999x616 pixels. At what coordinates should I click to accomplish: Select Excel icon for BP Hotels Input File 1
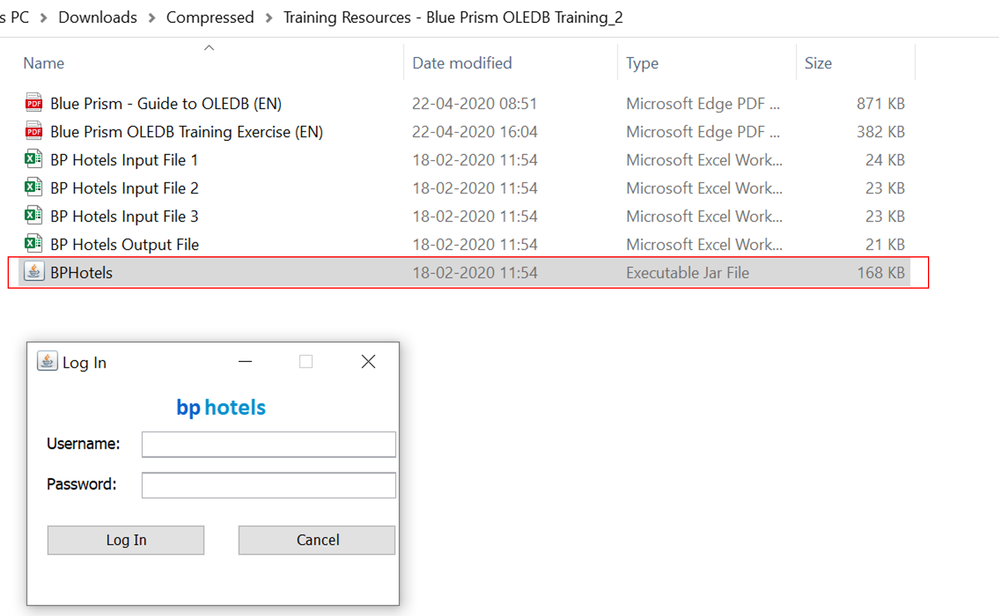coord(34,159)
